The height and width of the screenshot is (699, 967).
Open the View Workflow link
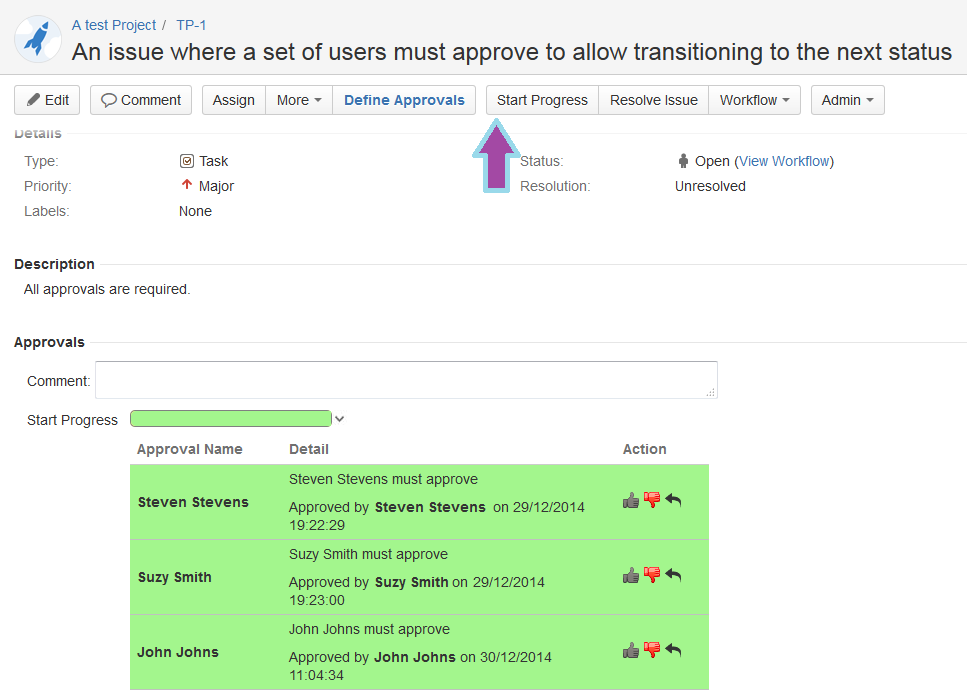pyautogui.click(x=784, y=161)
